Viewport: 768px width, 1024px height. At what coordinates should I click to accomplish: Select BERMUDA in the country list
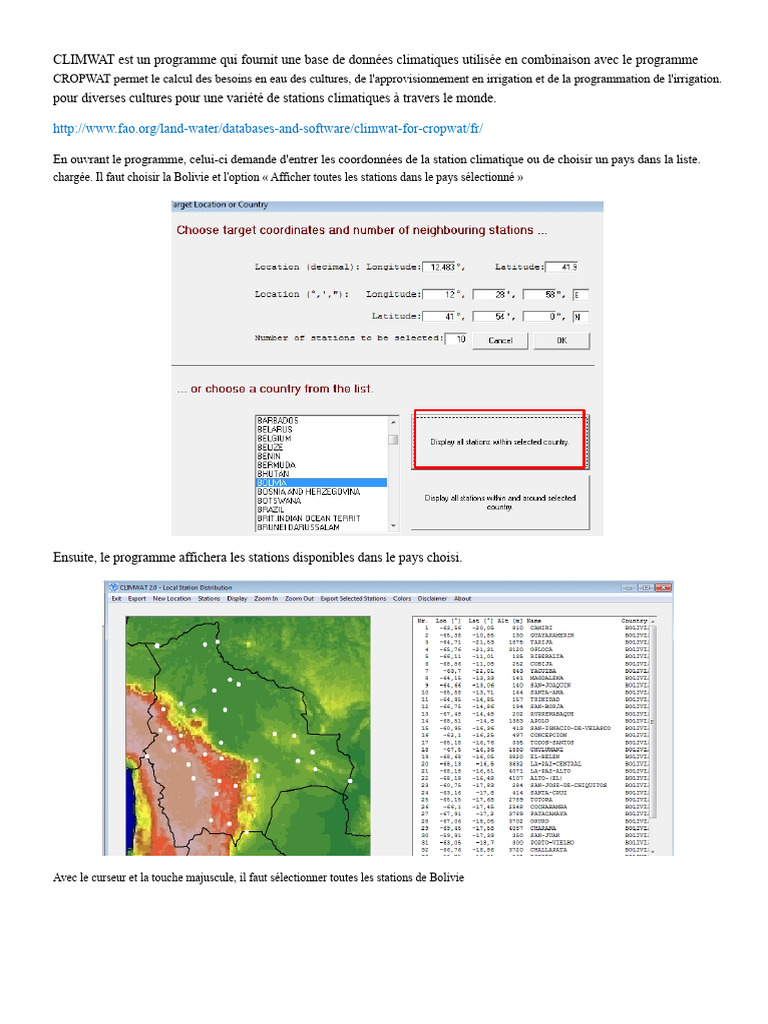coord(276,465)
